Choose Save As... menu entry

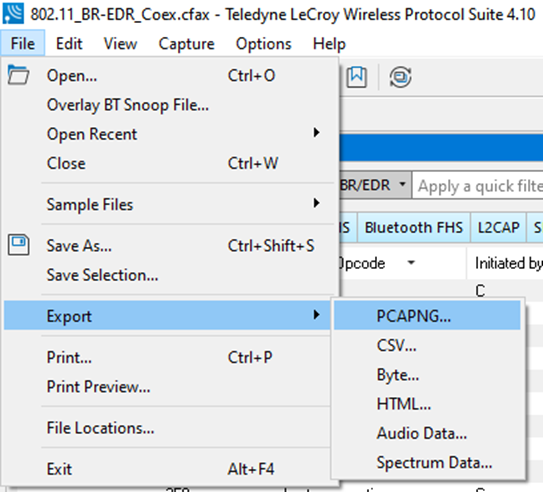point(170,246)
